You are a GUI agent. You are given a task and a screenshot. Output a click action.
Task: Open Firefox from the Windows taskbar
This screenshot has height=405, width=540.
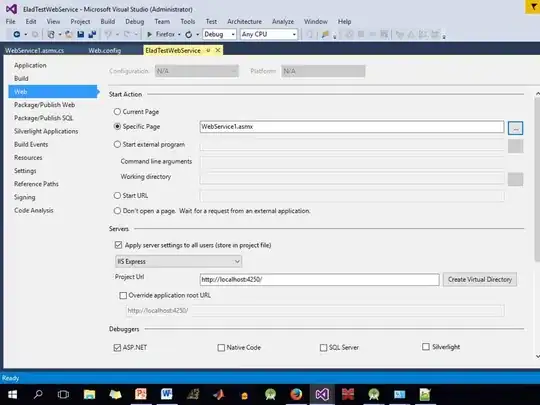(x=296, y=394)
